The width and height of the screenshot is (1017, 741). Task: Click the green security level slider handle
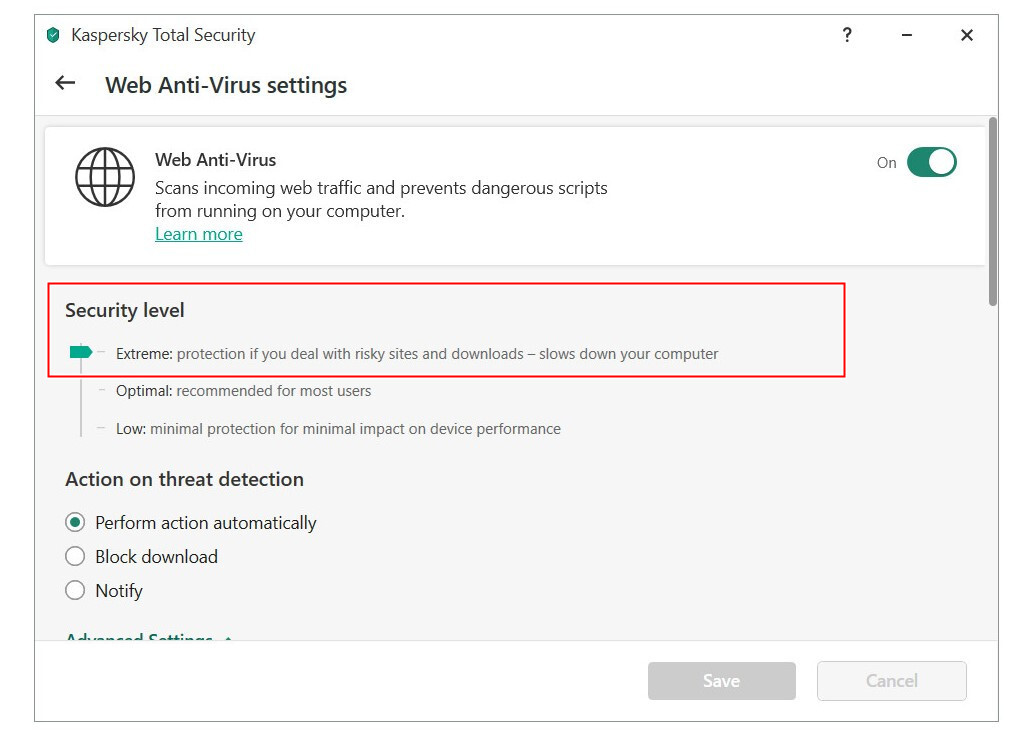tap(81, 352)
